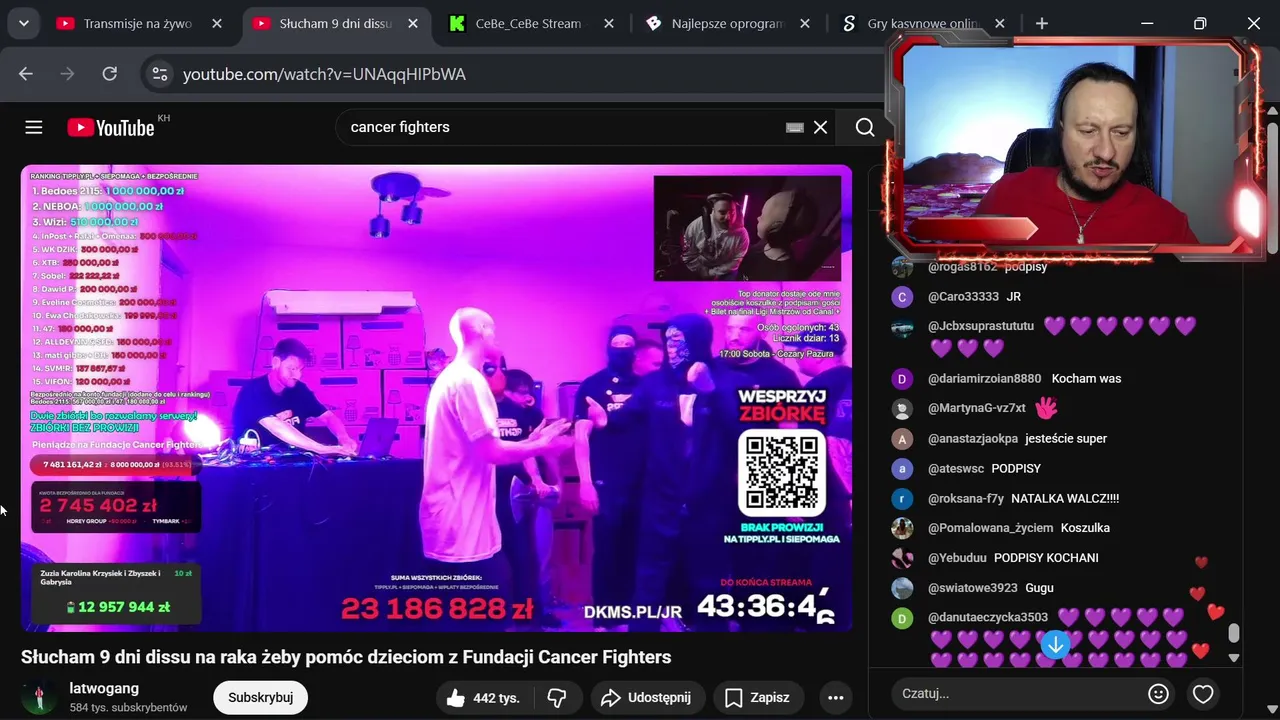Subscribe with the Subskrybuj button
1280x720 pixels.
260,697
